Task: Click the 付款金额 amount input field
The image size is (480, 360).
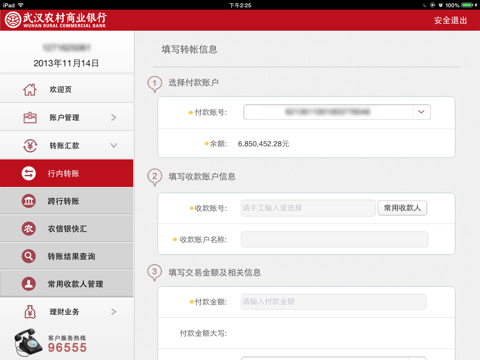Action: 333,302
